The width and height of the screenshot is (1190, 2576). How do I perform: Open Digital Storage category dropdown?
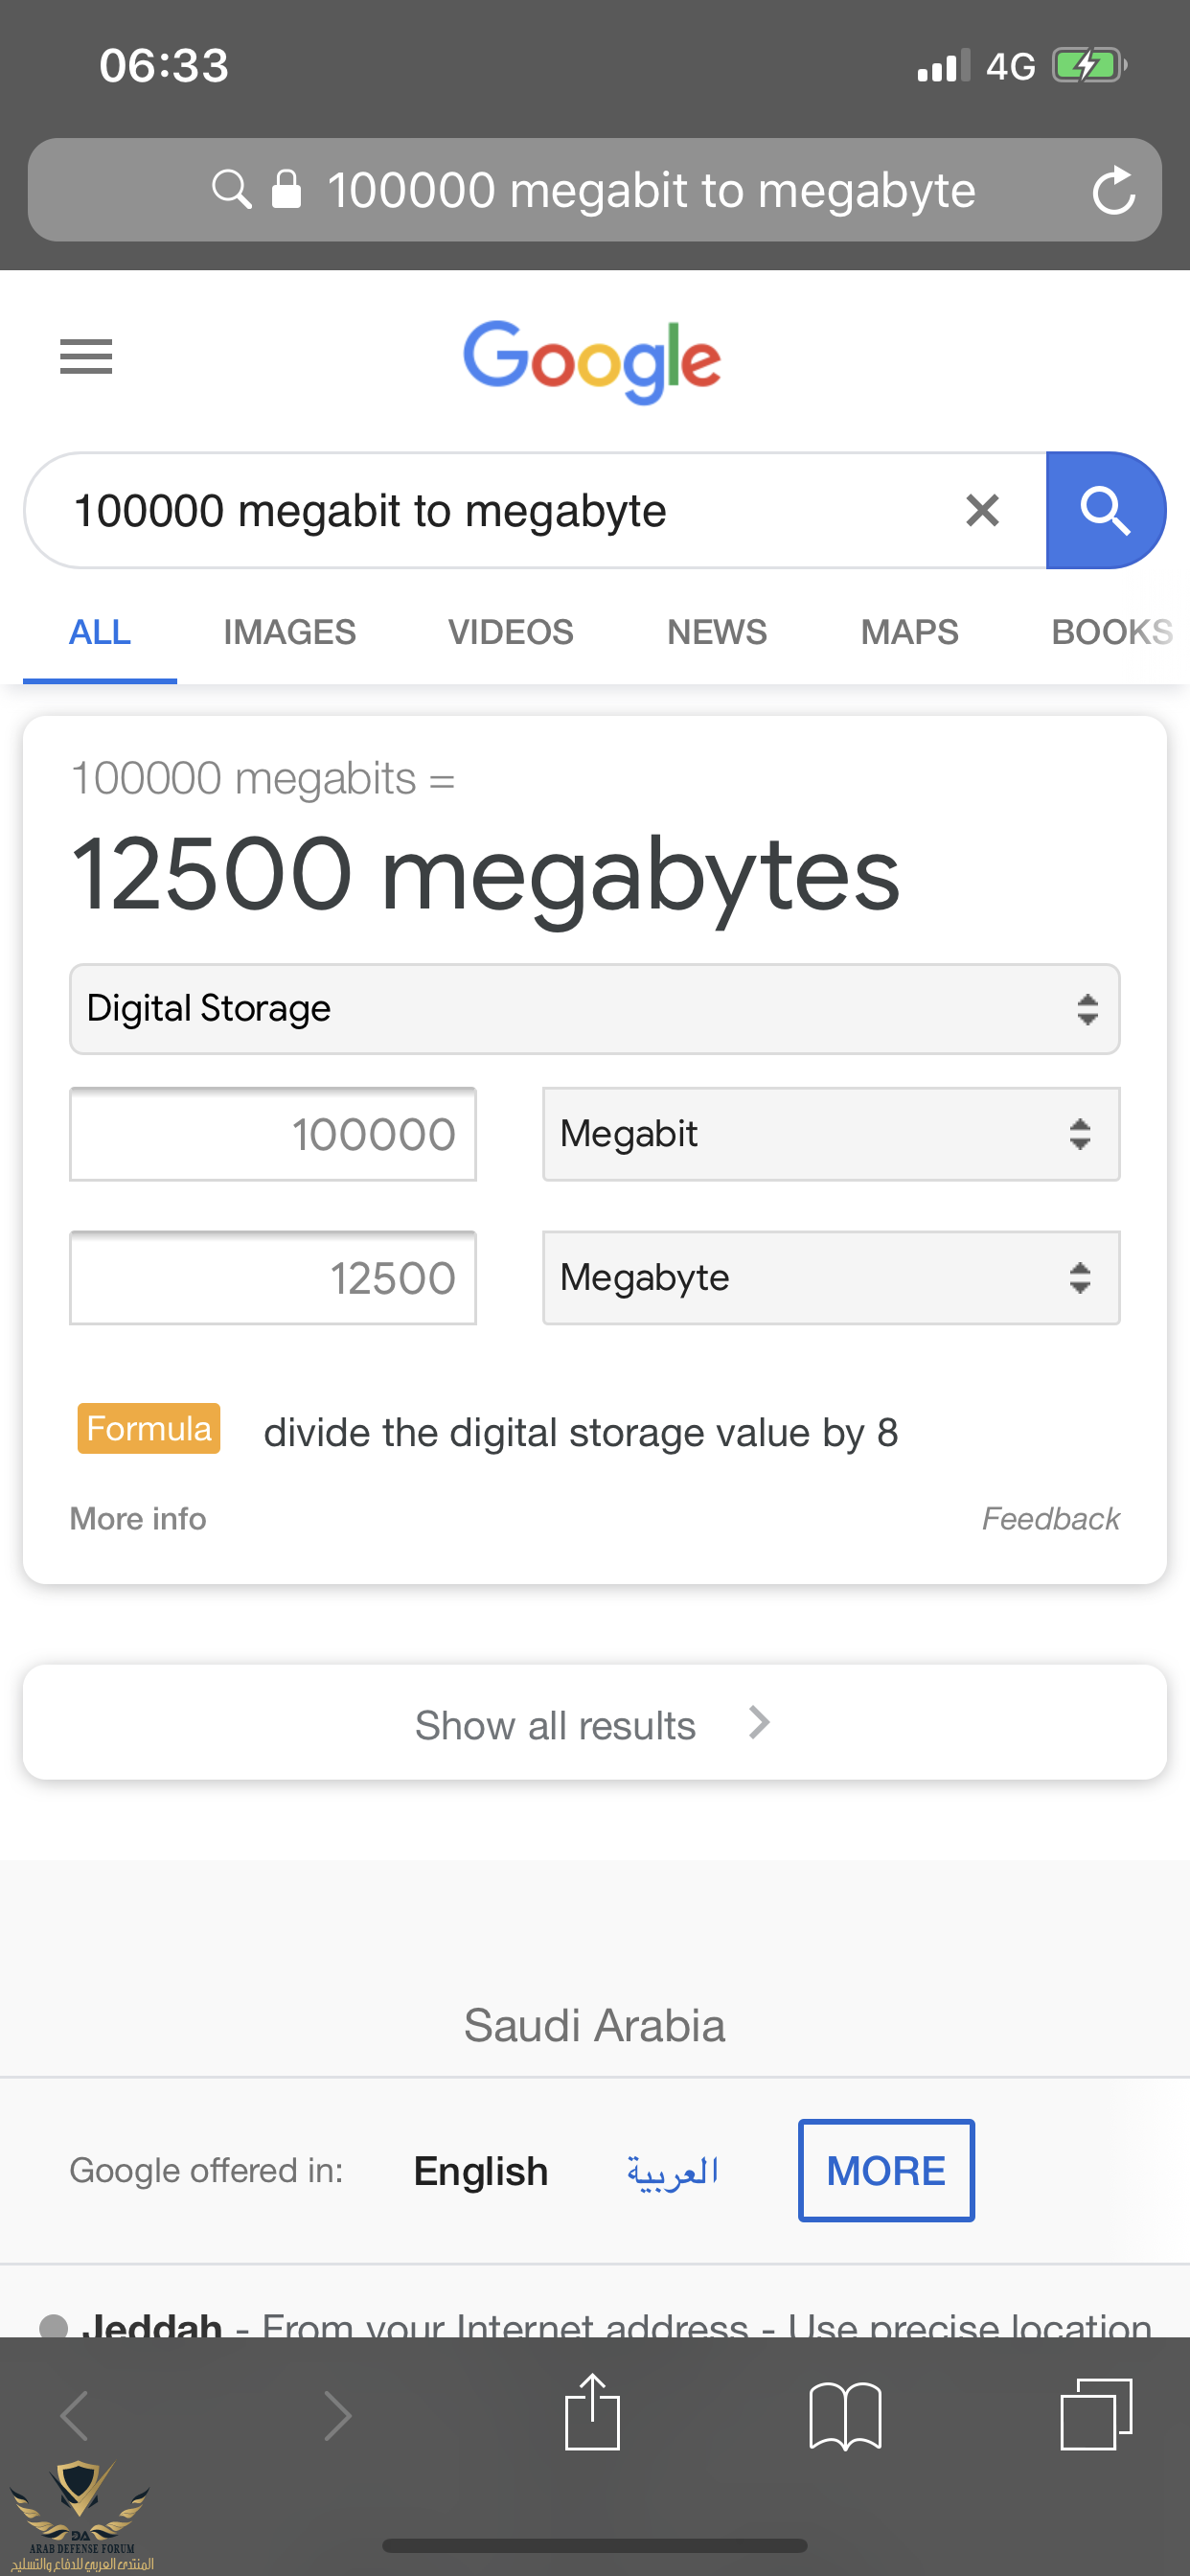pyautogui.click(x=594, y=1009)
